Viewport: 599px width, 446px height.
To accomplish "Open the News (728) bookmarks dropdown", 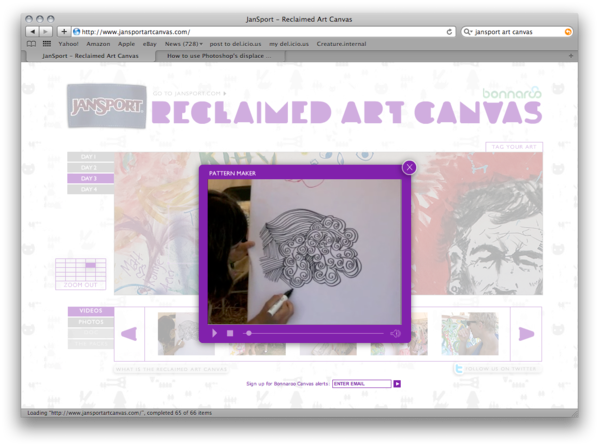I will [x=184, y=44].
